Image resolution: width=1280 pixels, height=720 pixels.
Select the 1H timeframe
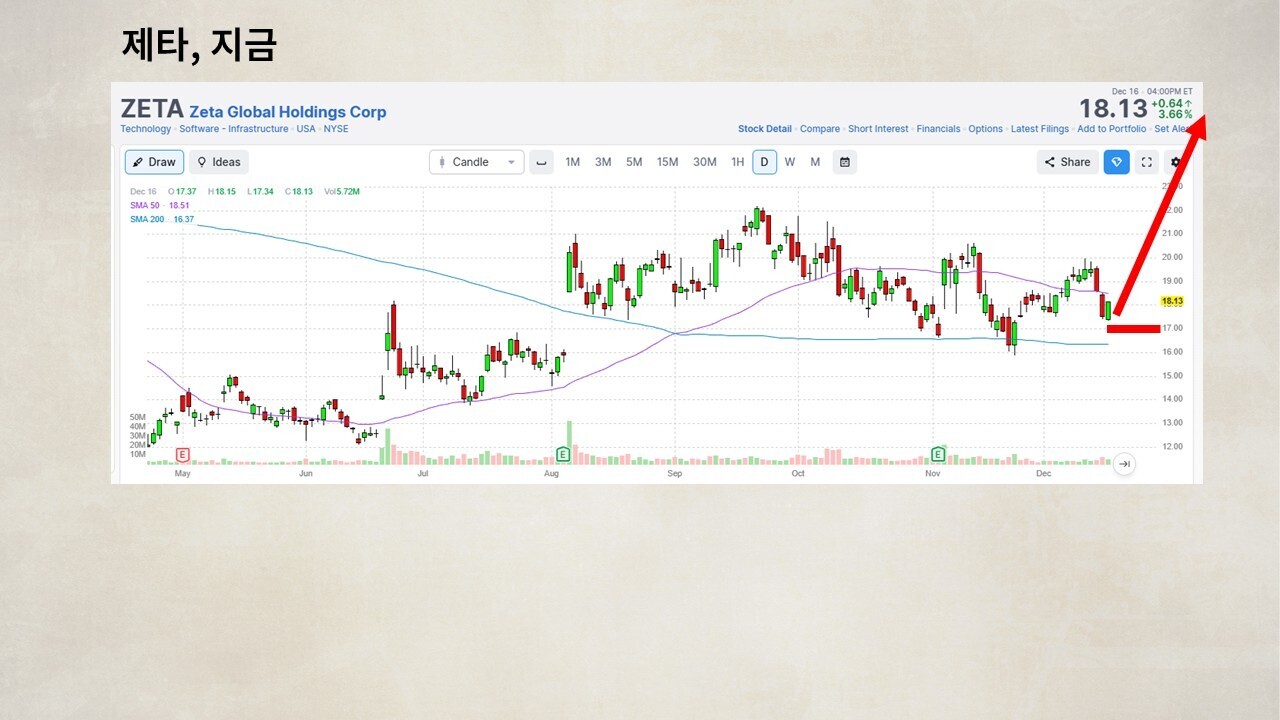point(737,162)
